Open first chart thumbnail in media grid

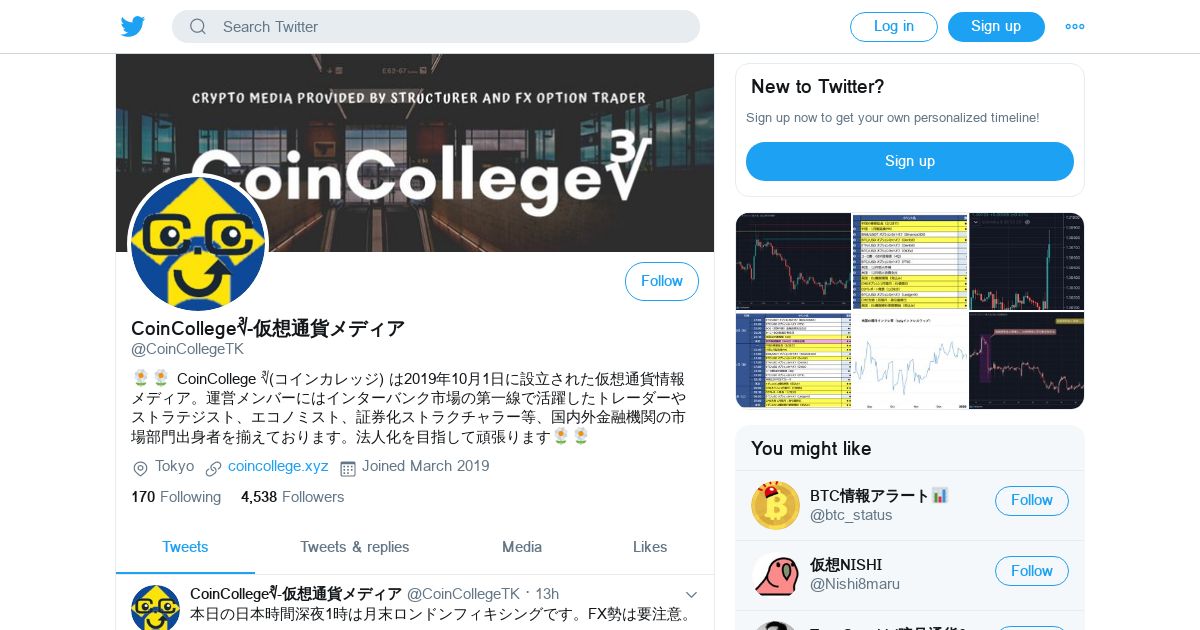click(x=793, y=261)
